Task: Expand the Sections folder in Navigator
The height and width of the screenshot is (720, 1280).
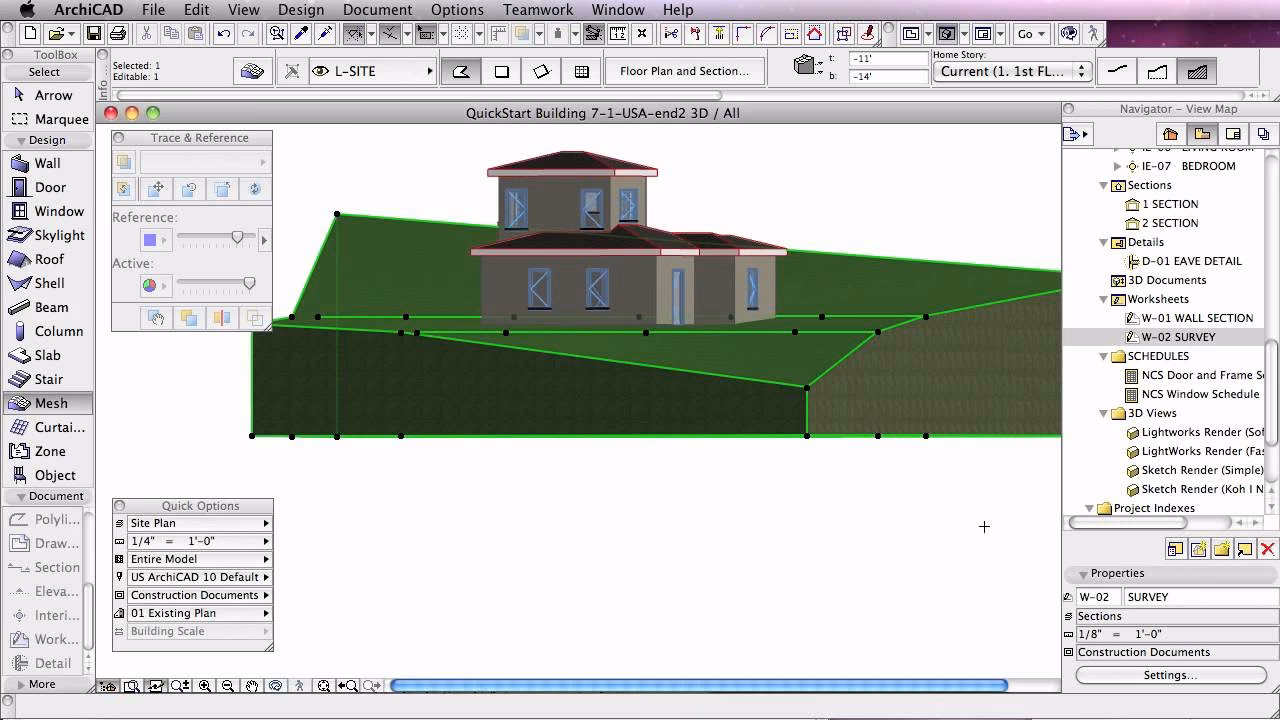Action: (x=1104, y=185)
